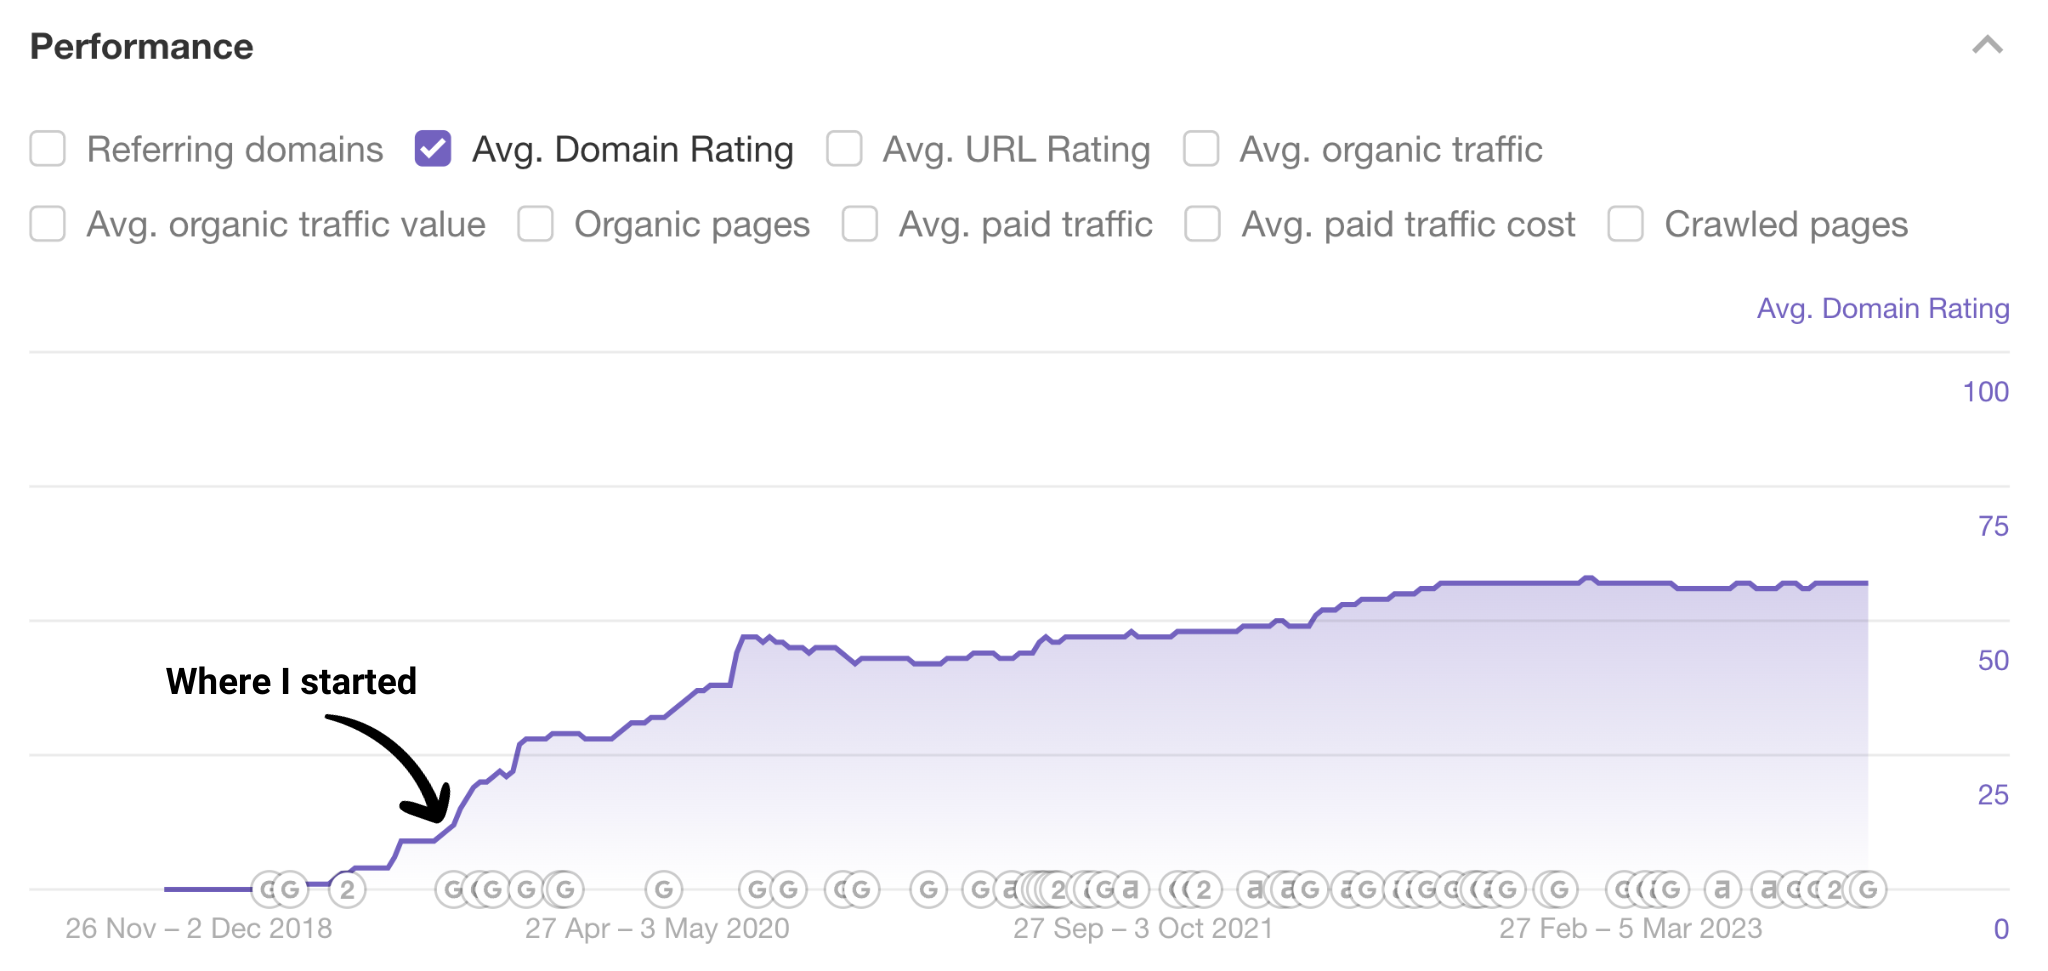
Task: Tick the Avg. URL Rating checkbox
Action: point(844,149)
